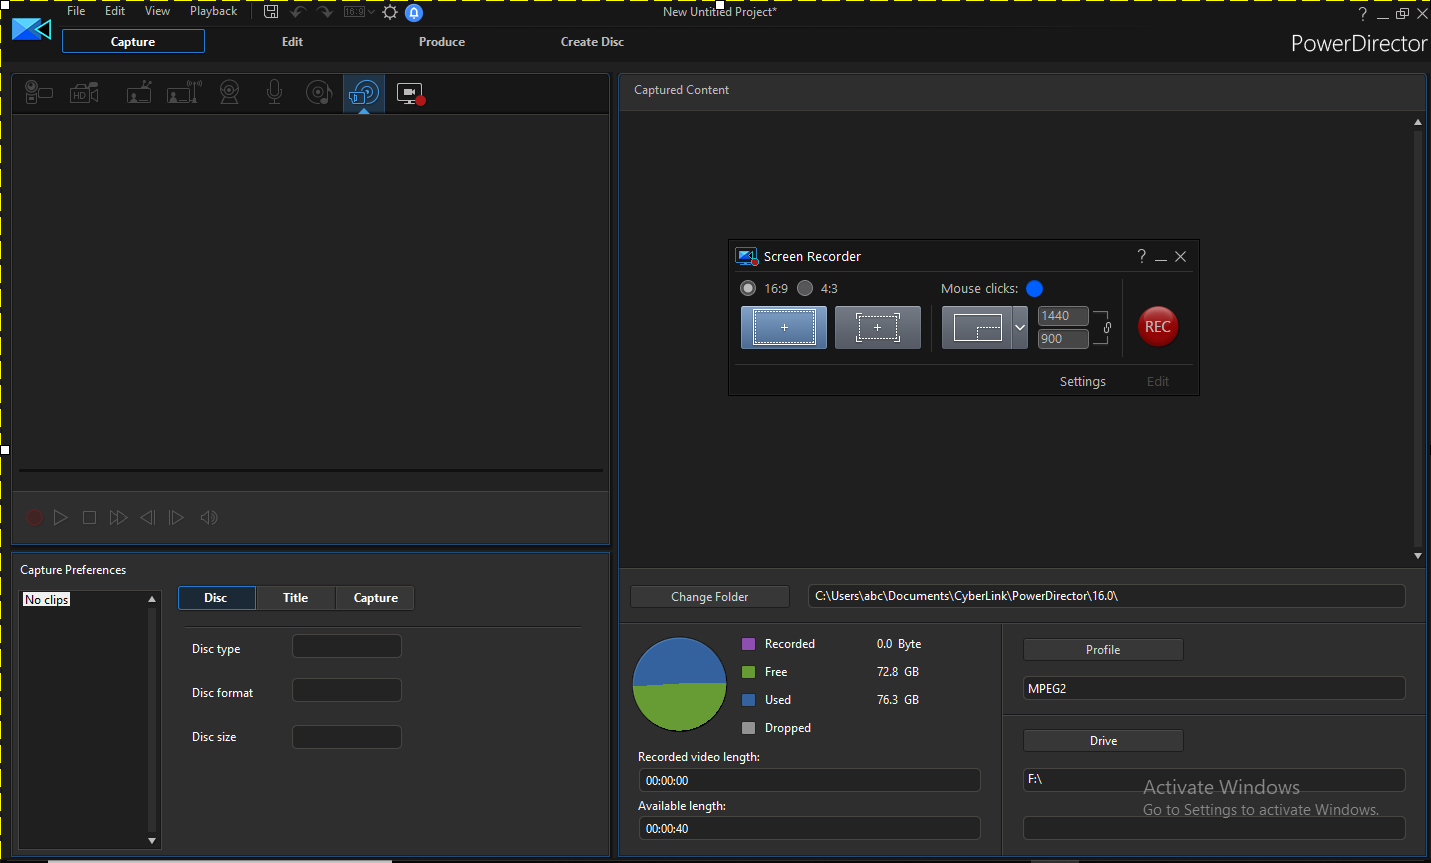Redo the action in the top toolbar
The image size is (1431, 863).
pos(325,12)
